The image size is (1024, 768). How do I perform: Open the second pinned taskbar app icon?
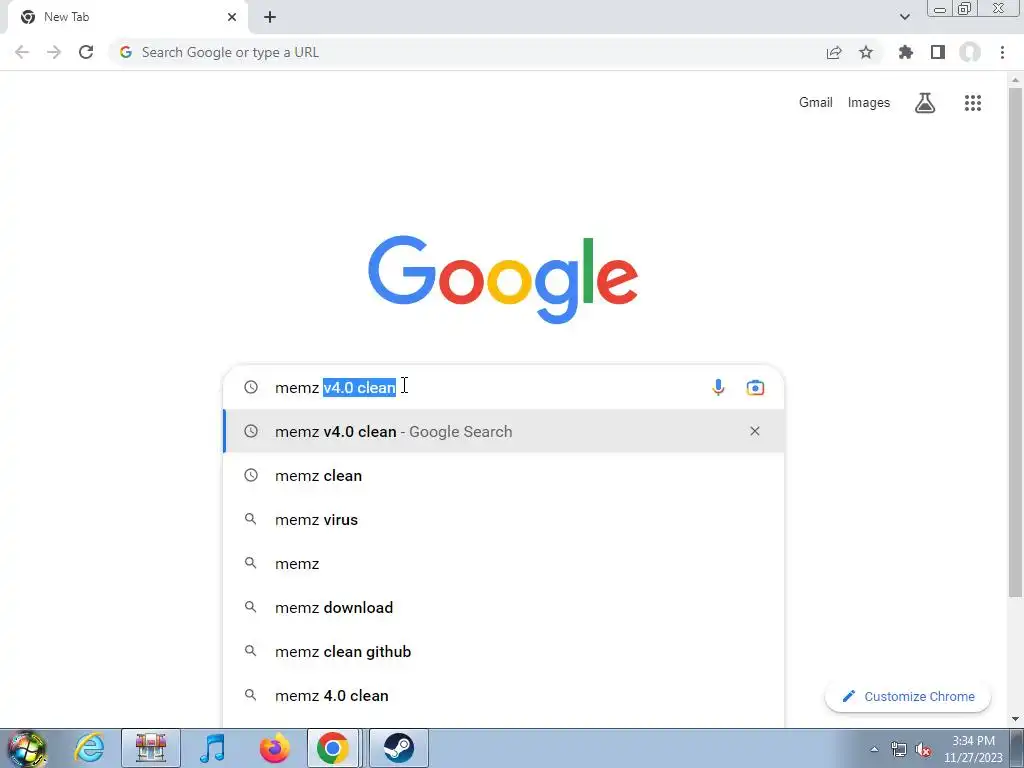151,748
